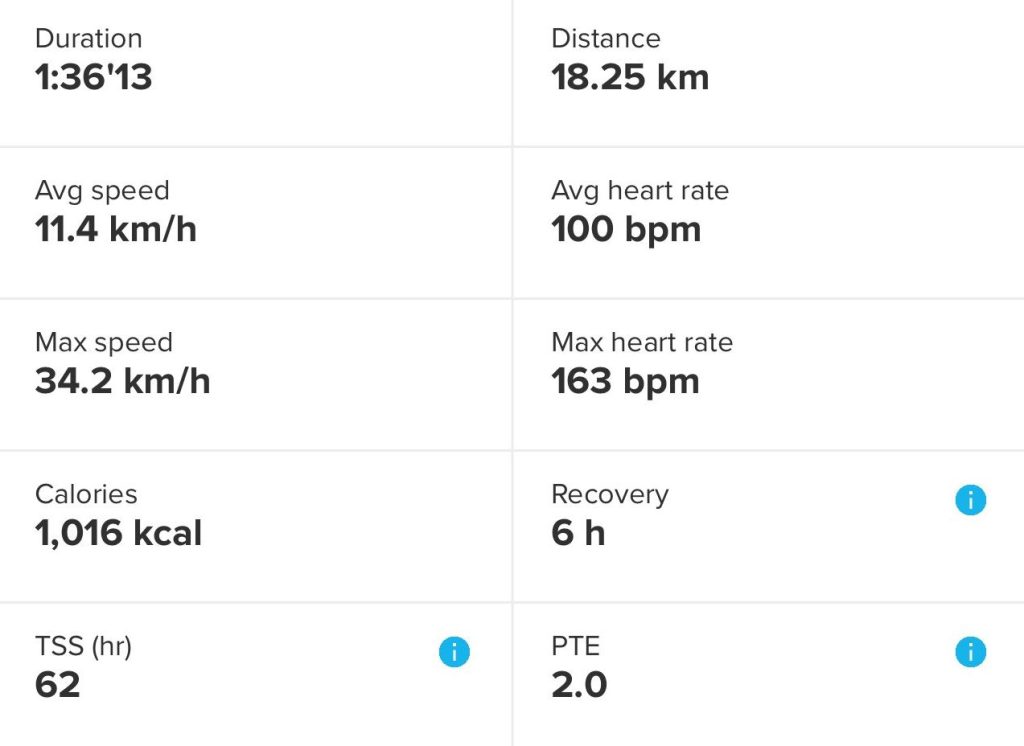Image resolution: width=1024 pixels, height=746 pixels.
Task: Tap the Max speed 34.2 km/h value
Action: click(123, 382)
